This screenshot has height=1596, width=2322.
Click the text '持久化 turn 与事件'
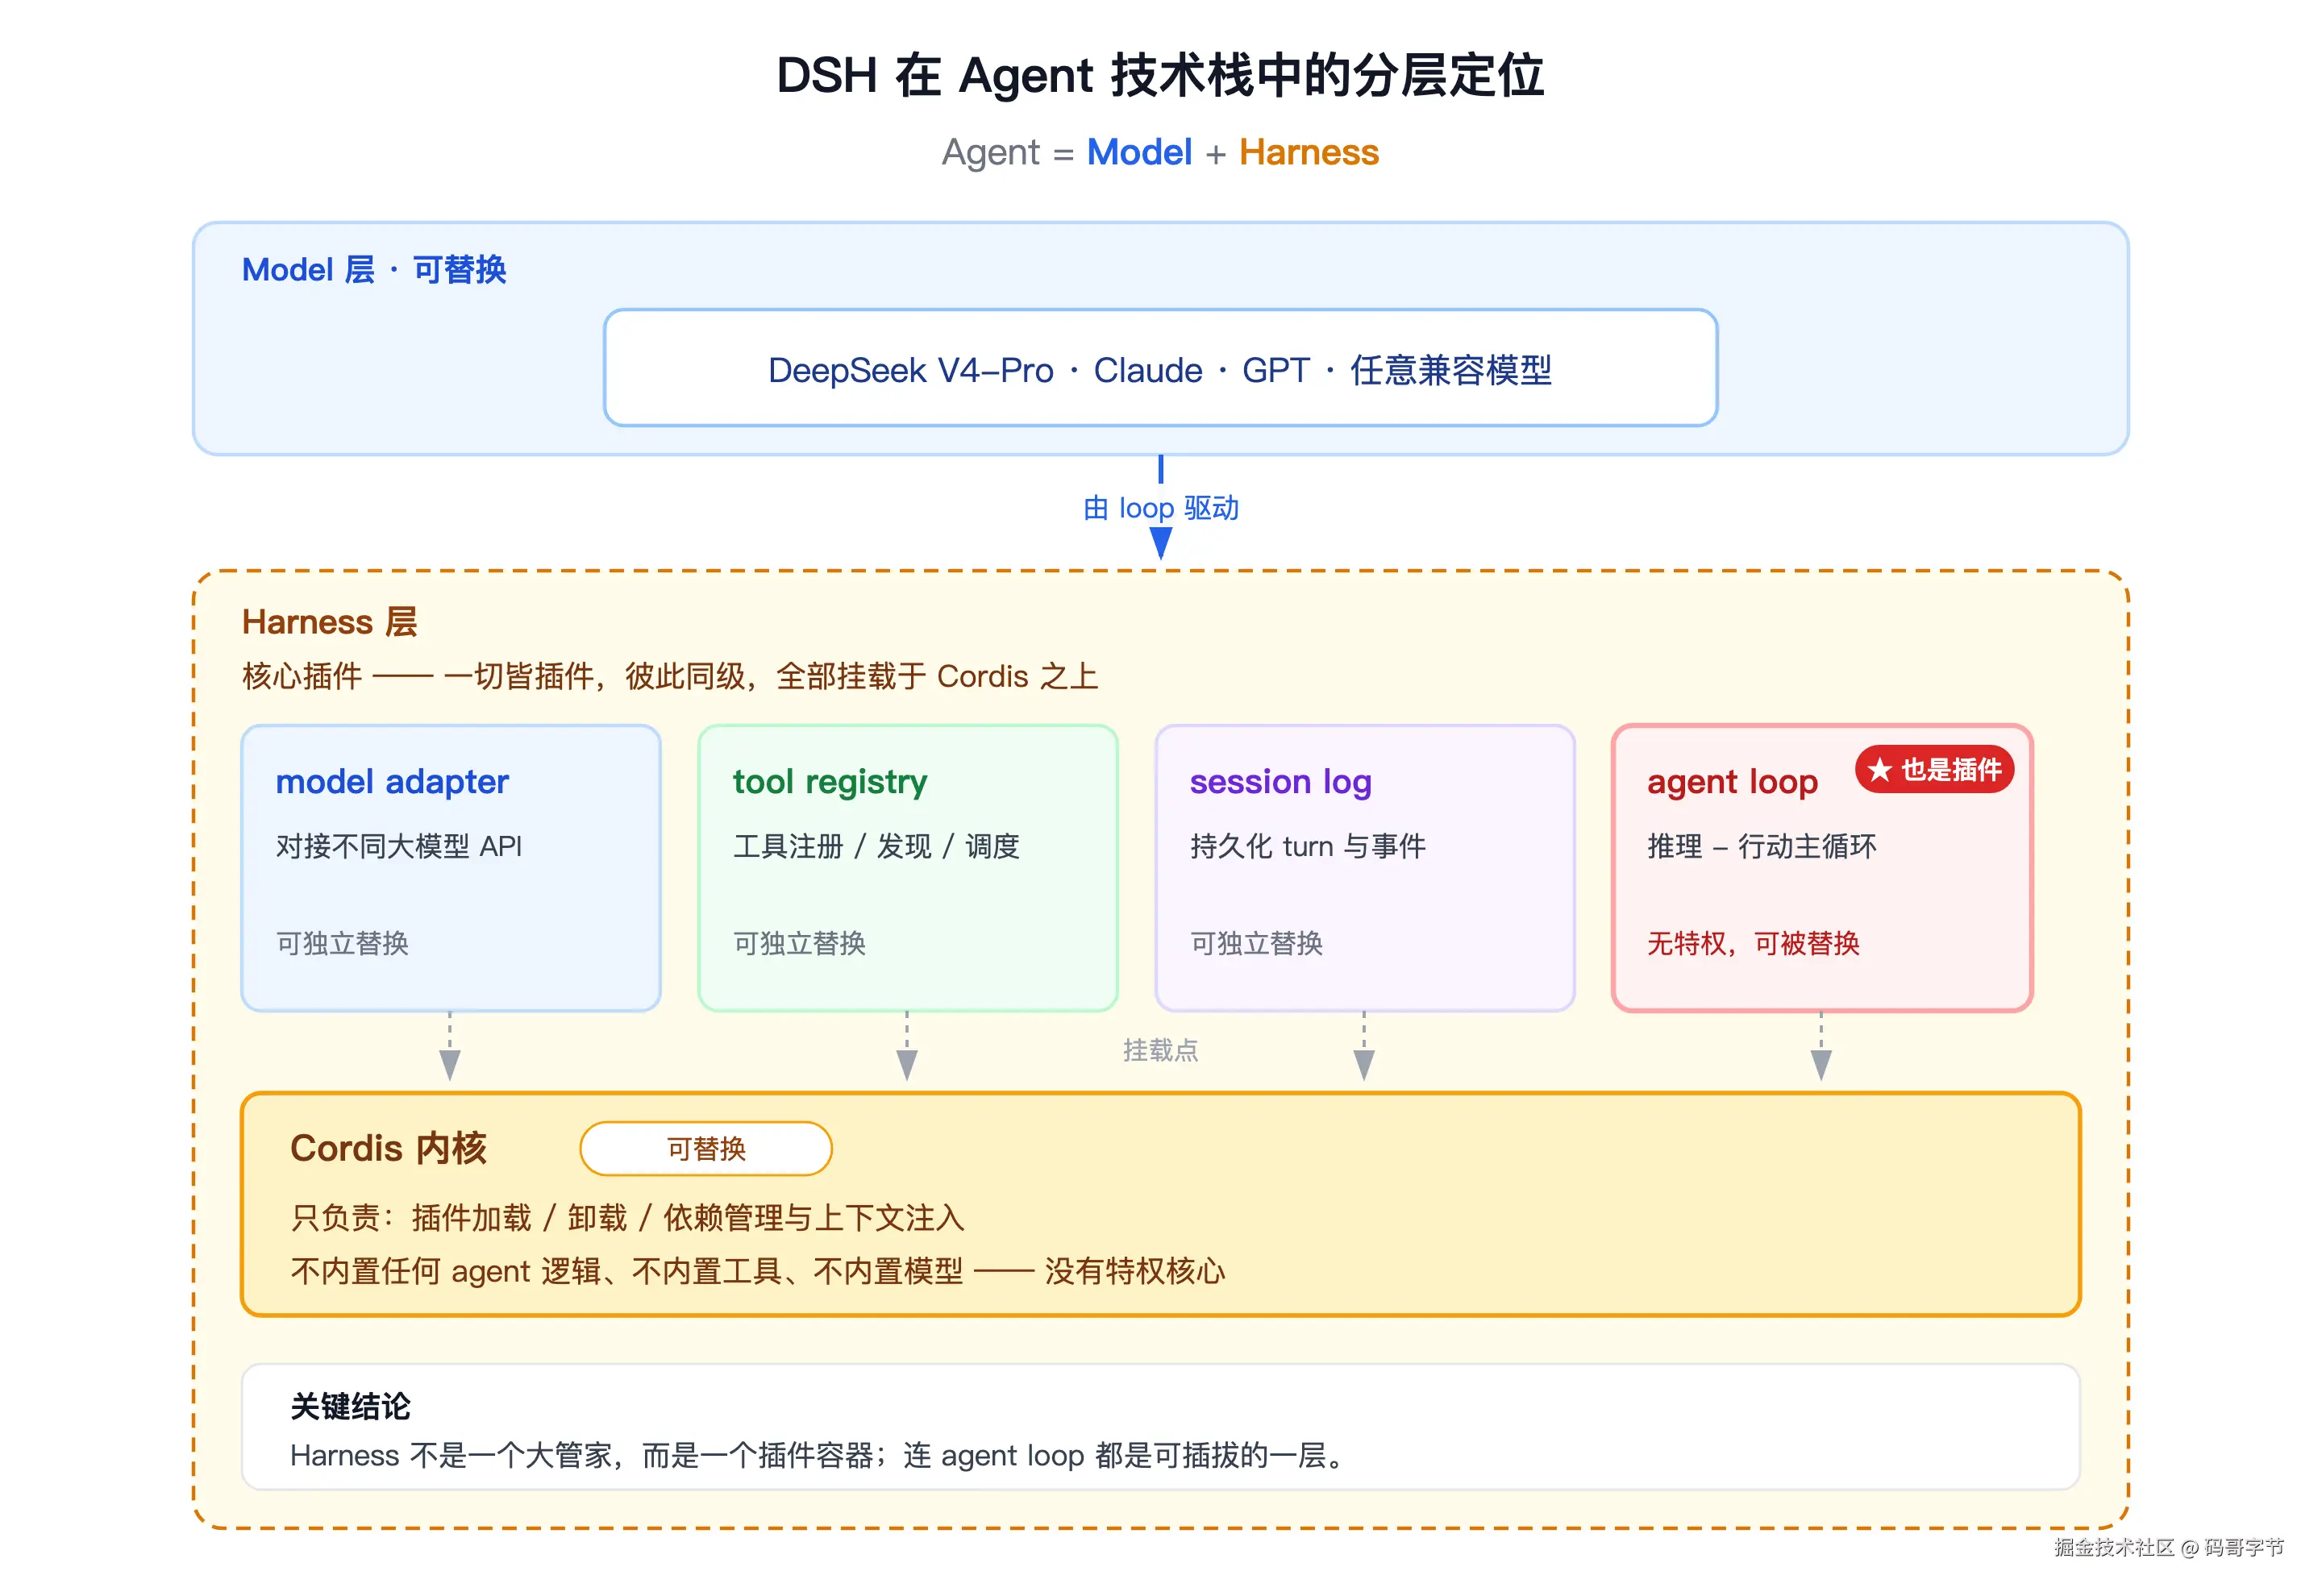[1308, 846]
